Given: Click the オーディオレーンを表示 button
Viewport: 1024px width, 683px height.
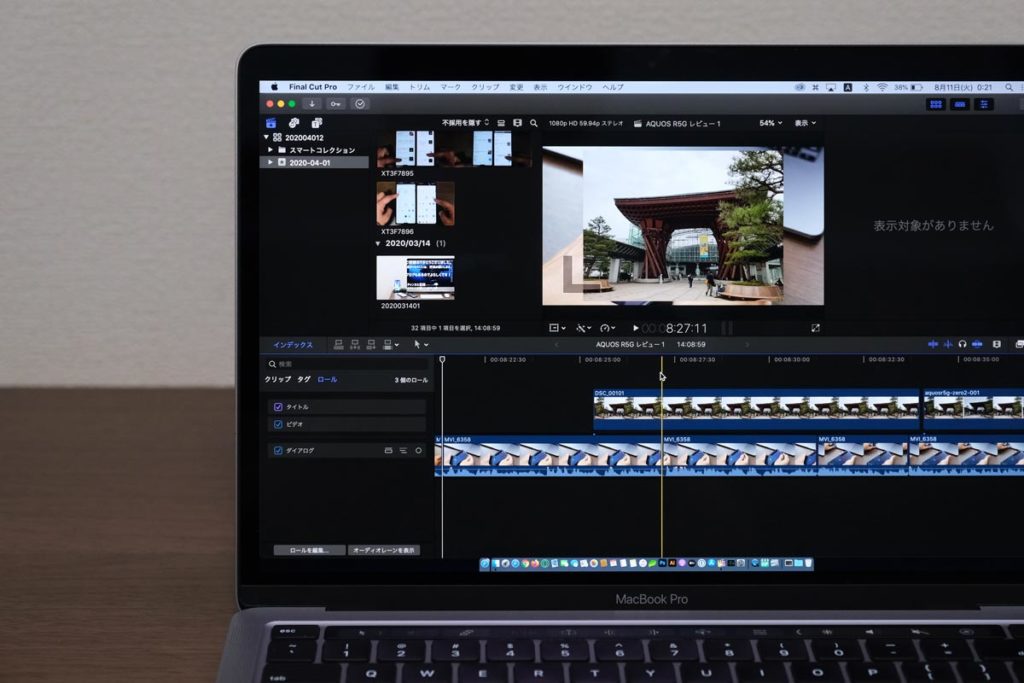Looking at the screenshot, I should [x=384, y=550].
